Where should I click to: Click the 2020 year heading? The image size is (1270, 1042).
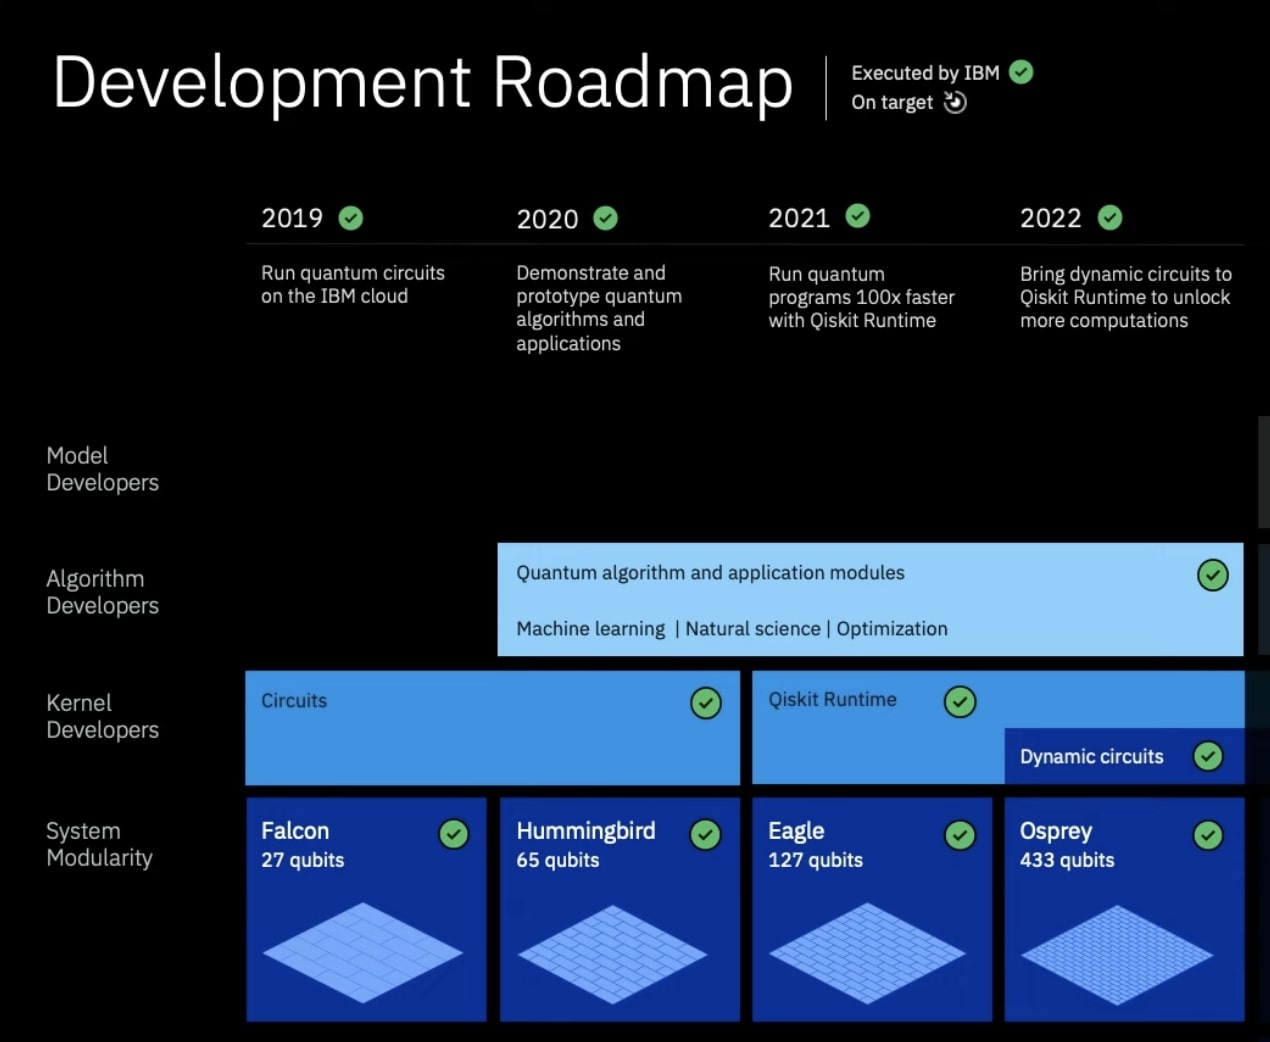coord(547,219)
